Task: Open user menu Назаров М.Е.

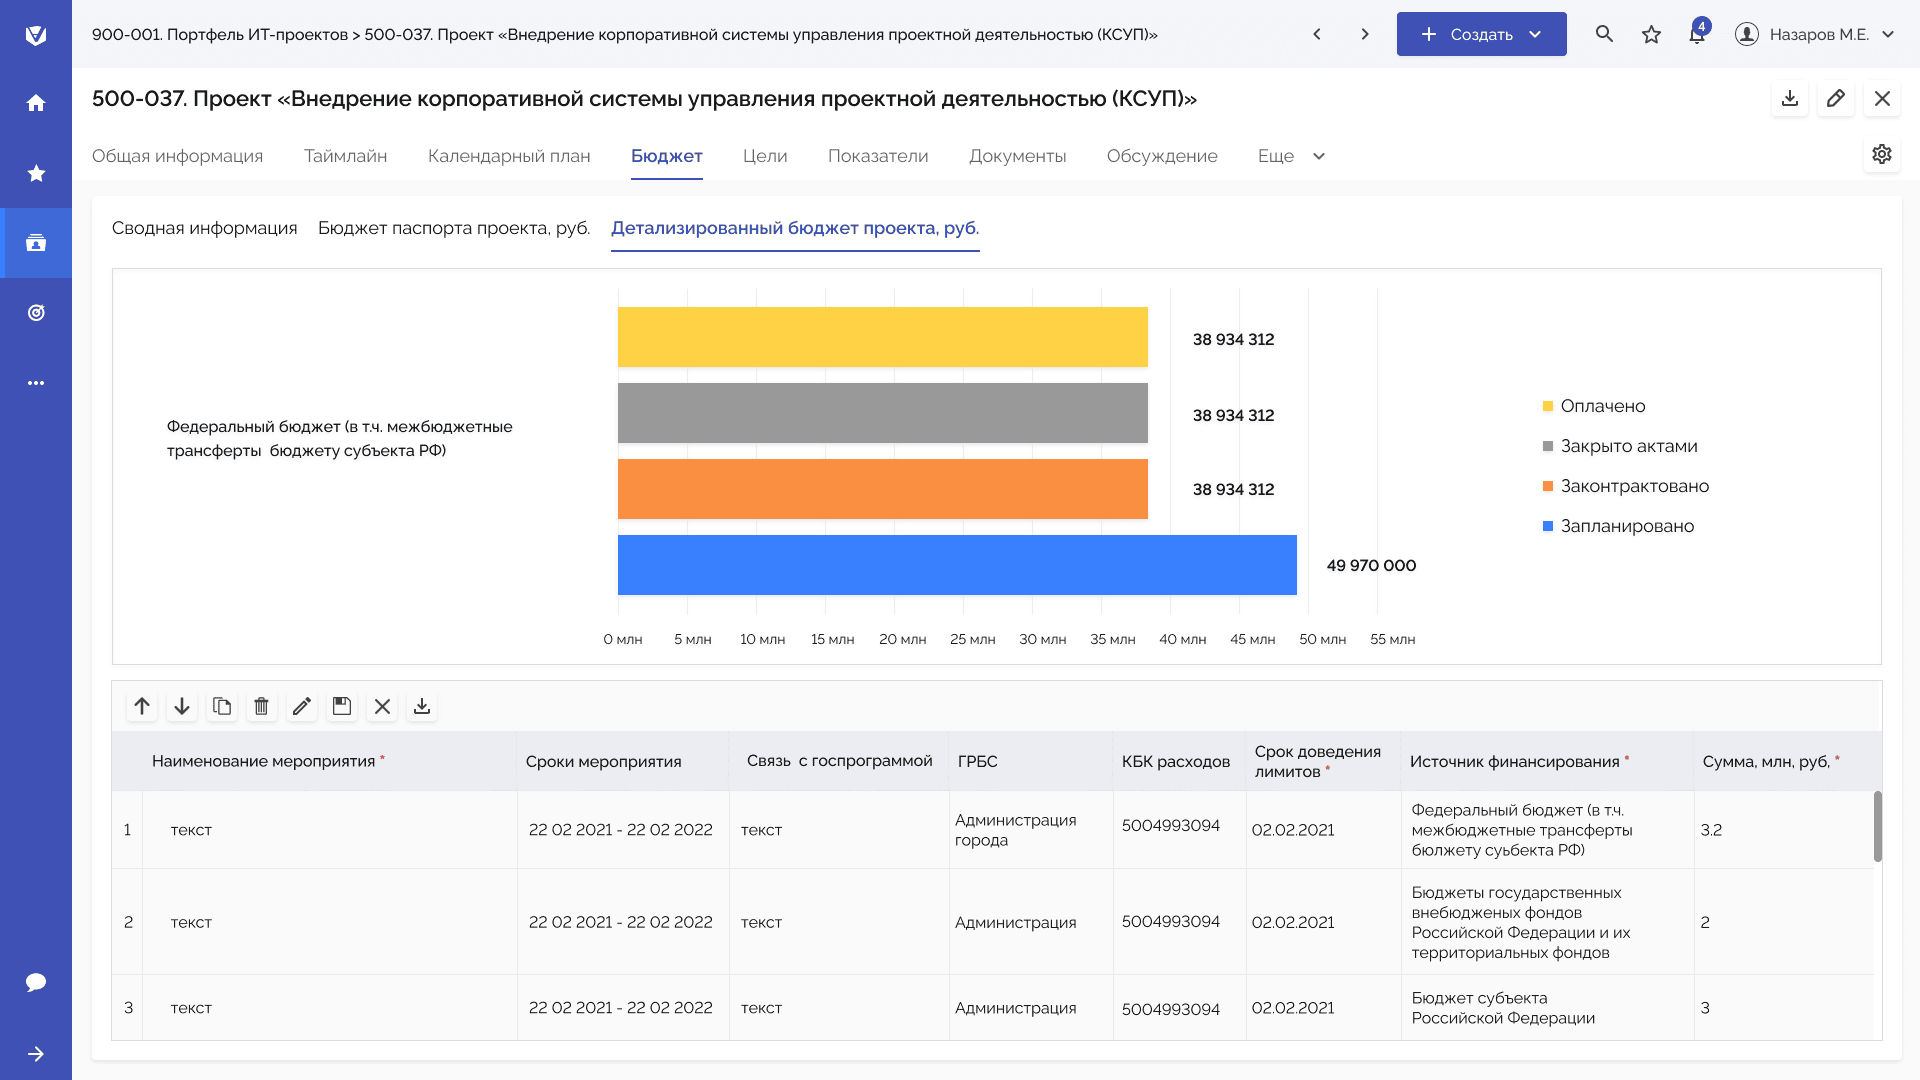Action: point(1816,34)
